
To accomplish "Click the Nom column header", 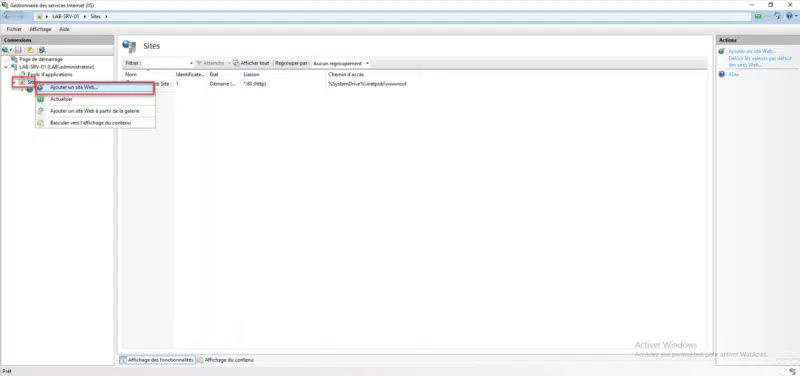I will click(148, 74).
